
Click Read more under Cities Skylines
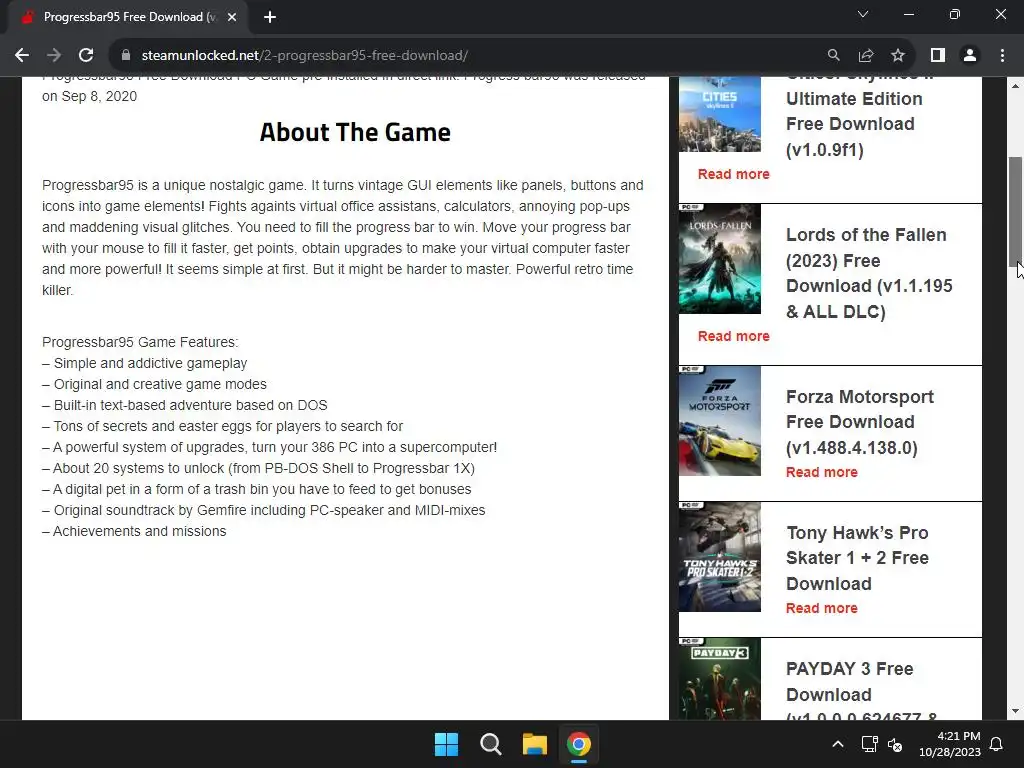click(733, 174)
